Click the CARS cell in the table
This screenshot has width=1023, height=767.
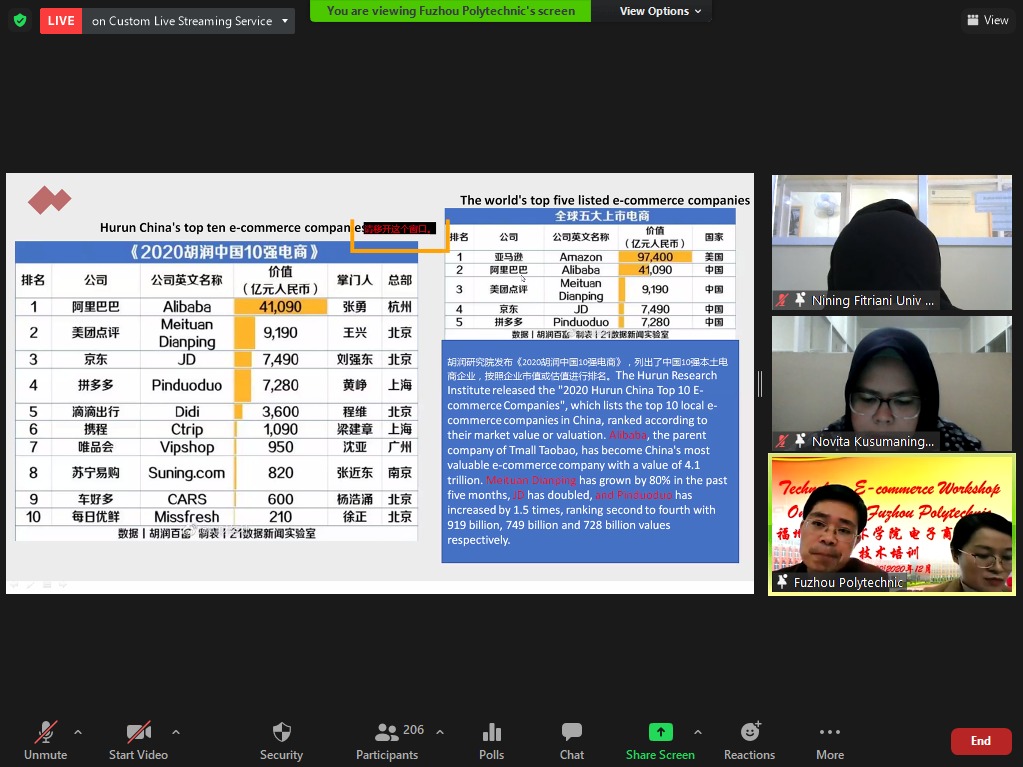[x=187, y=499]
